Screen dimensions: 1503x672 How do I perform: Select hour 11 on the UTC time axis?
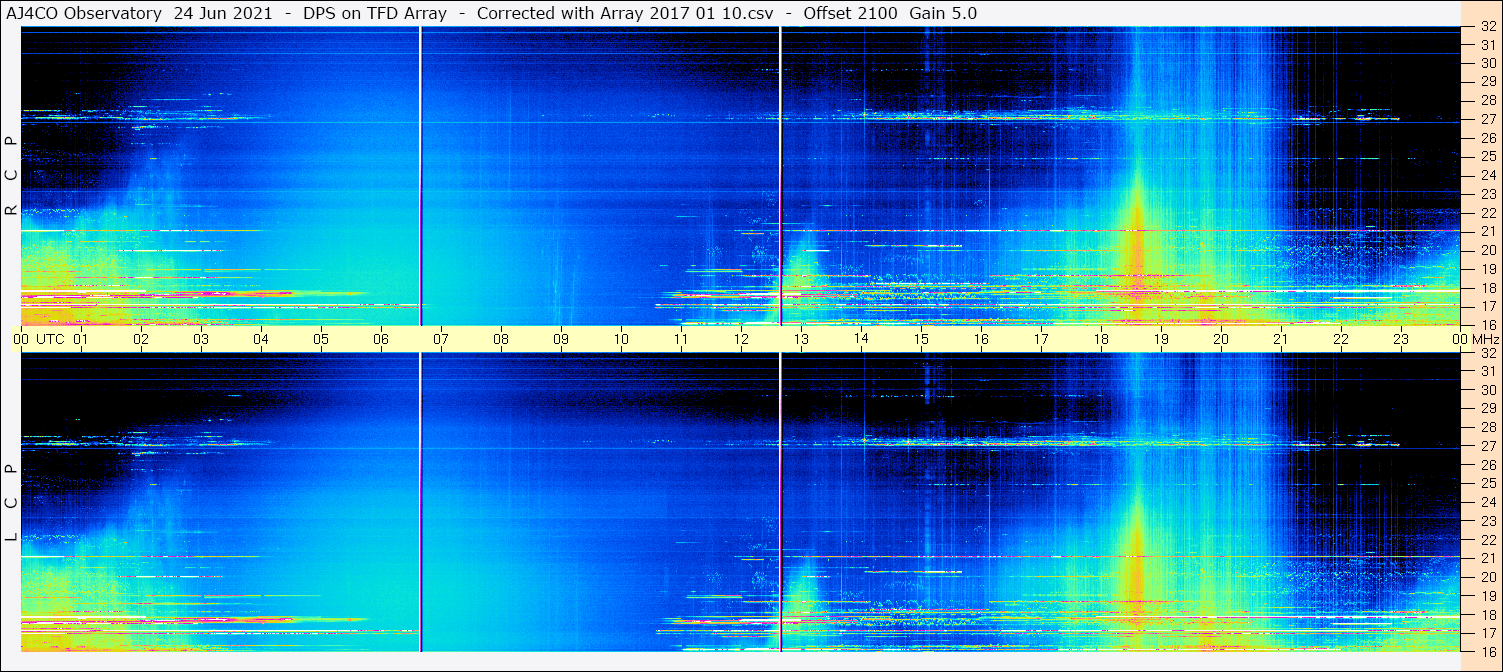tap(681, 339)
